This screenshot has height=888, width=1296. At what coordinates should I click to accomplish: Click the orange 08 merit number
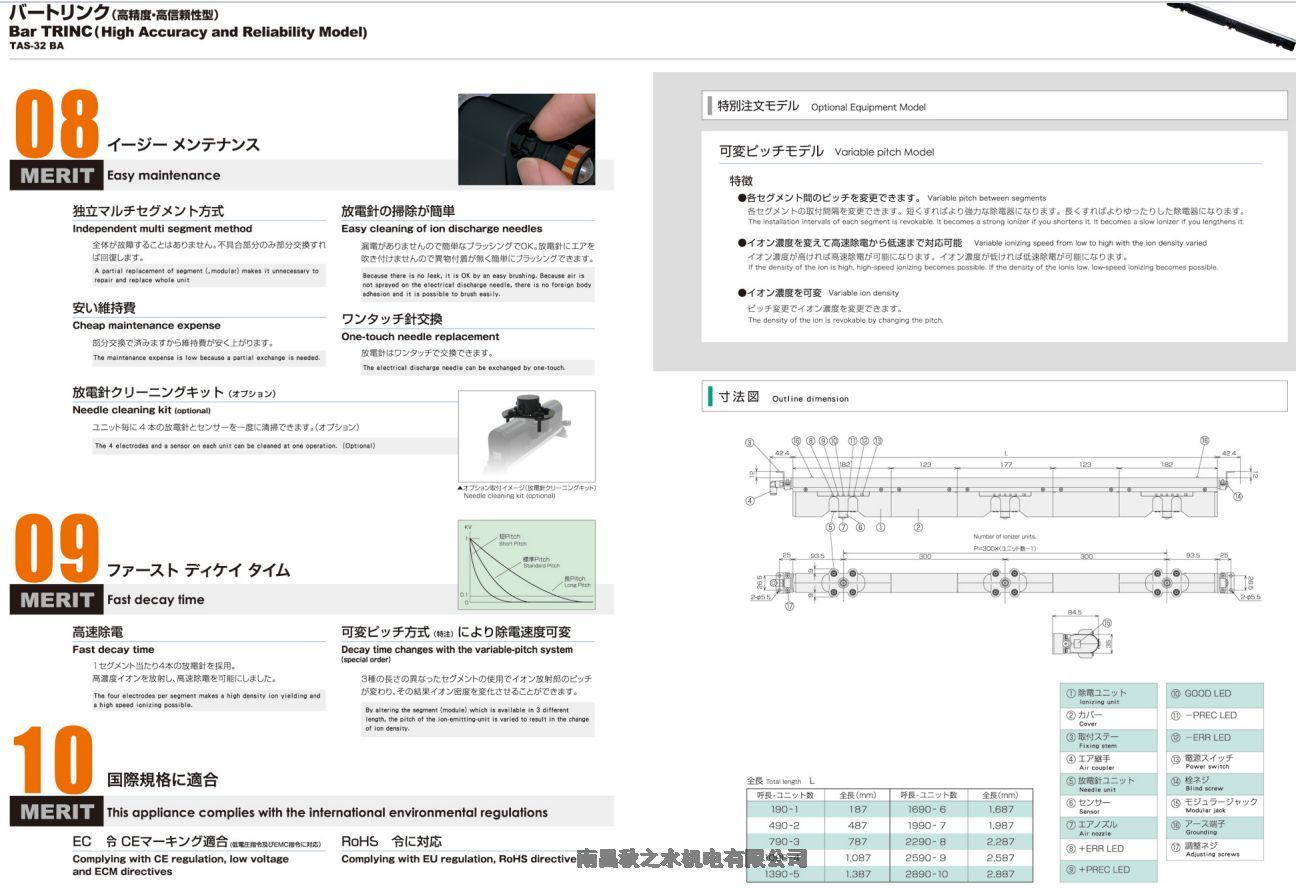58,124
